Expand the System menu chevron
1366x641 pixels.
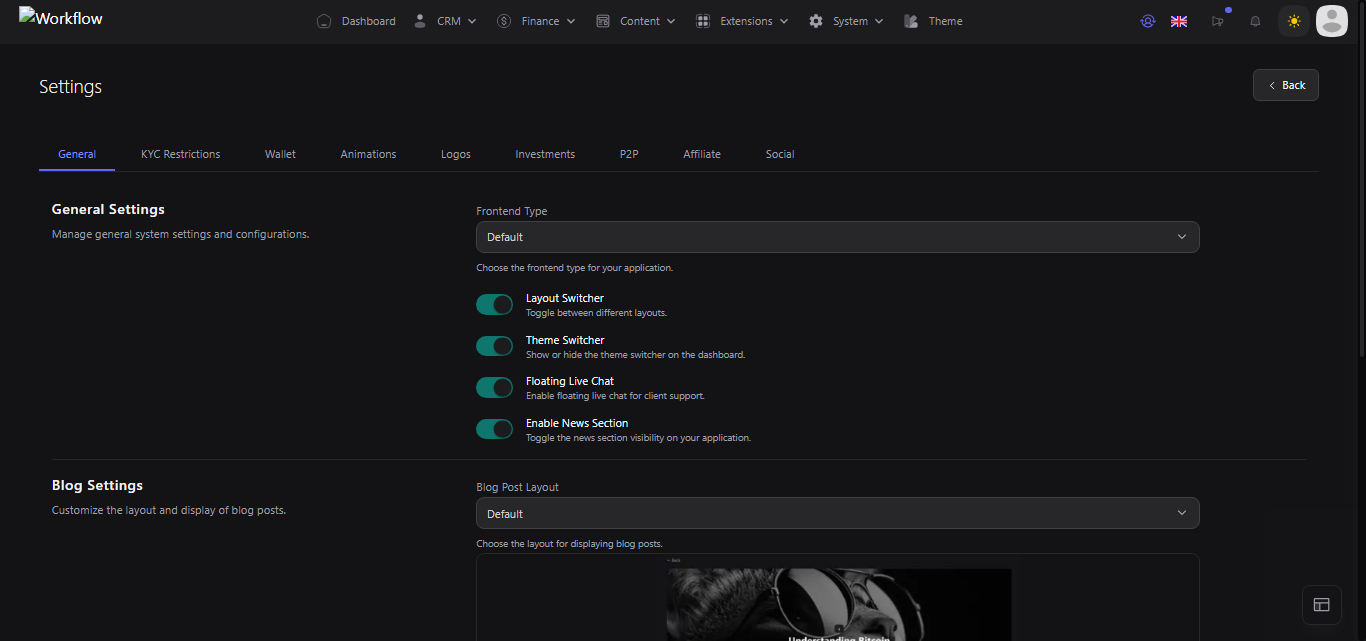[x=879, y=21]
